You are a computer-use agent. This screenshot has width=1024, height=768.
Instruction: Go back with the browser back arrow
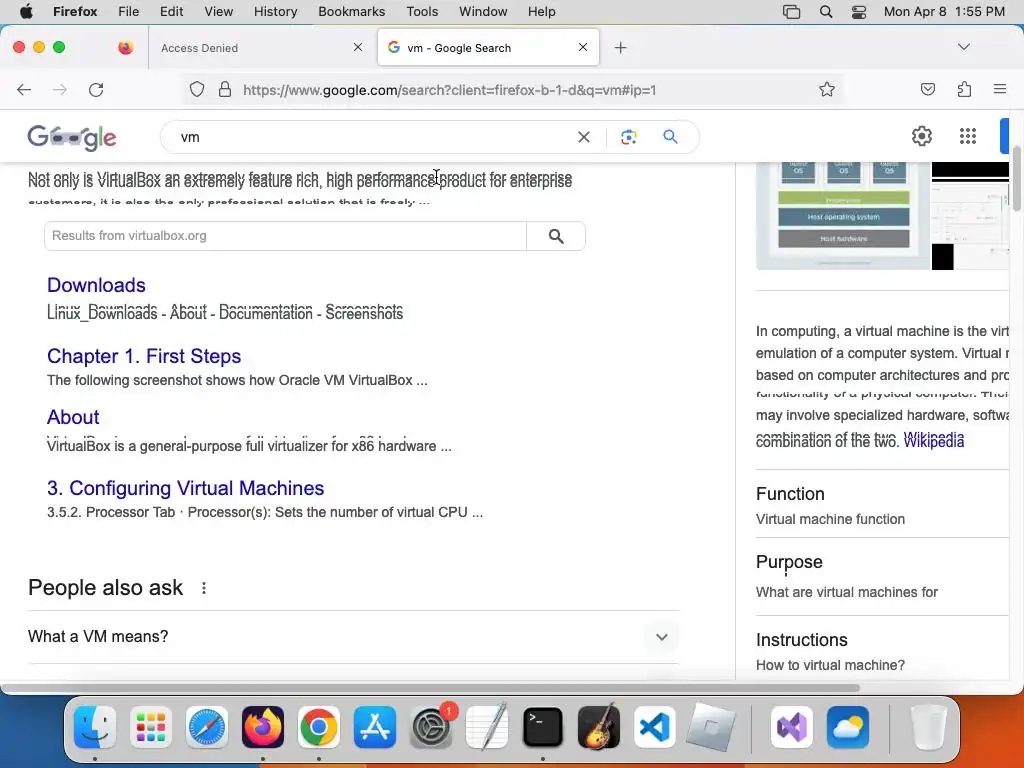click(x=24, y=89)
